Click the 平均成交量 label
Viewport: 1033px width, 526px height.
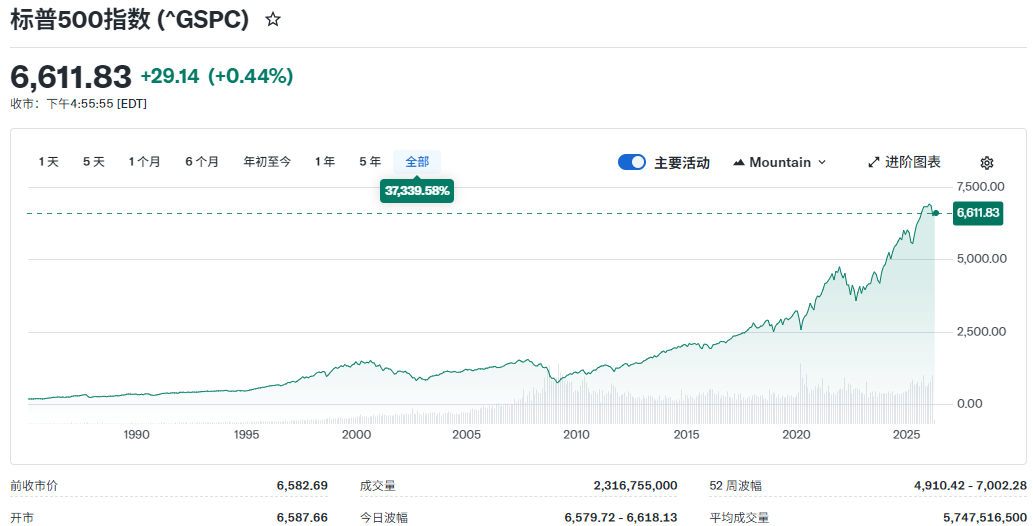coord(739,517)
